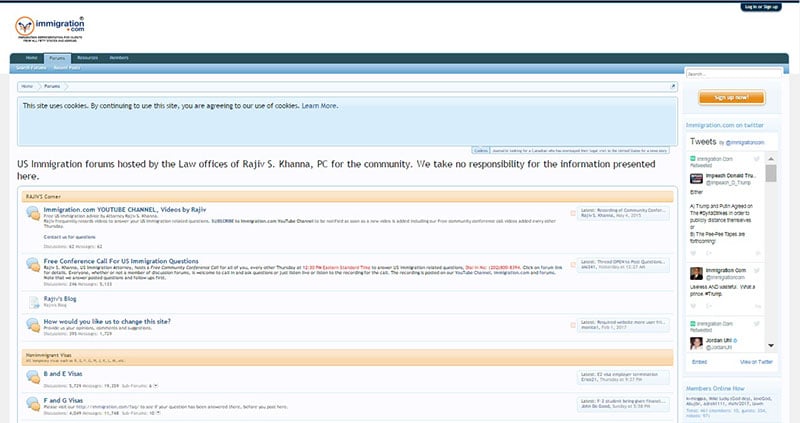The height and width of the screenshot is (423, 800).
Task: Follow the Learn More cookies link
Action: click(x=319, y=106)
